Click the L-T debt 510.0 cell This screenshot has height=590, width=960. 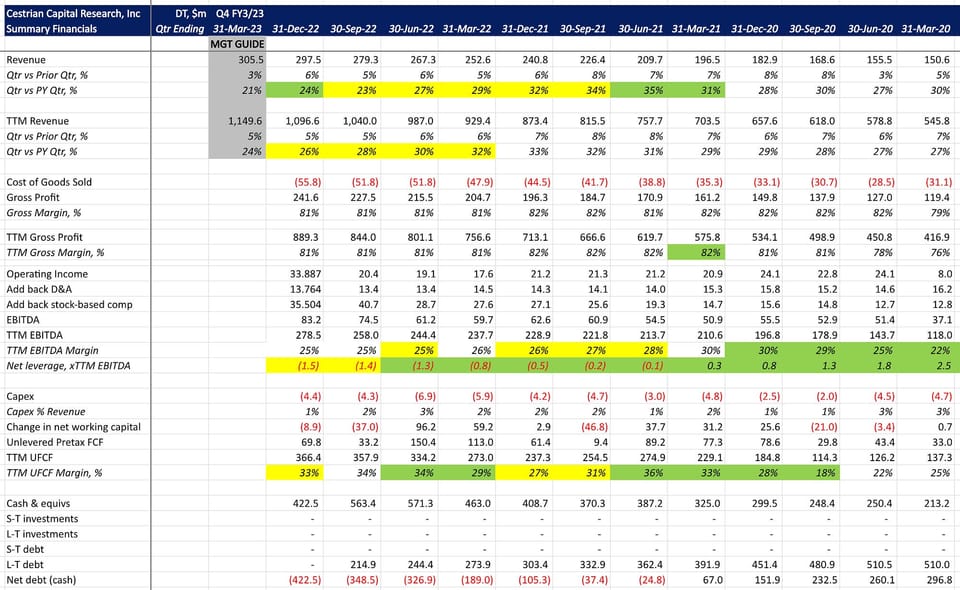[926, 564]
